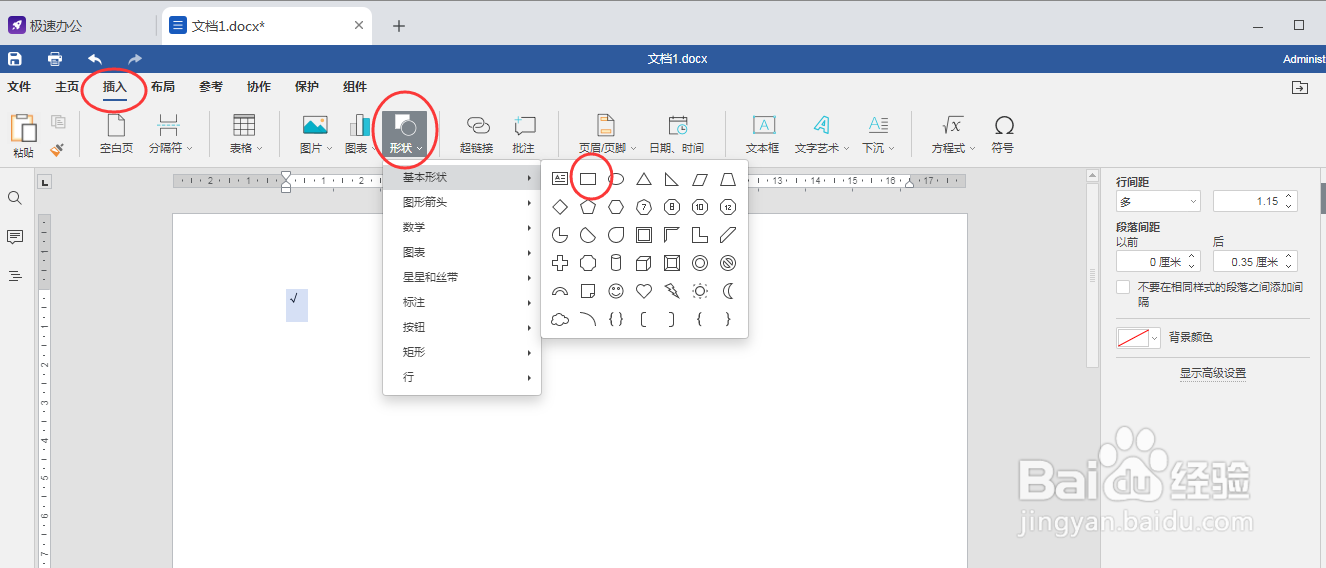Open the headings navigation sidebar icon
The height and width of the screenshot is (568, 1326).
tap(15, 276)
